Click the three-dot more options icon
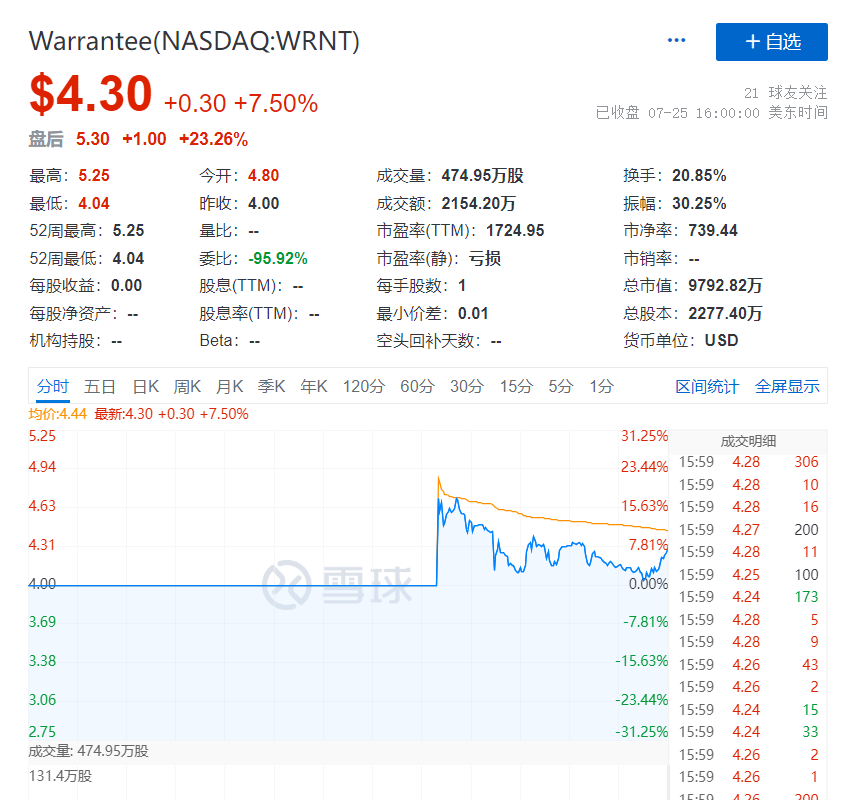The height and width of the screenshot is (800, 848). click(x=677, y=41)
